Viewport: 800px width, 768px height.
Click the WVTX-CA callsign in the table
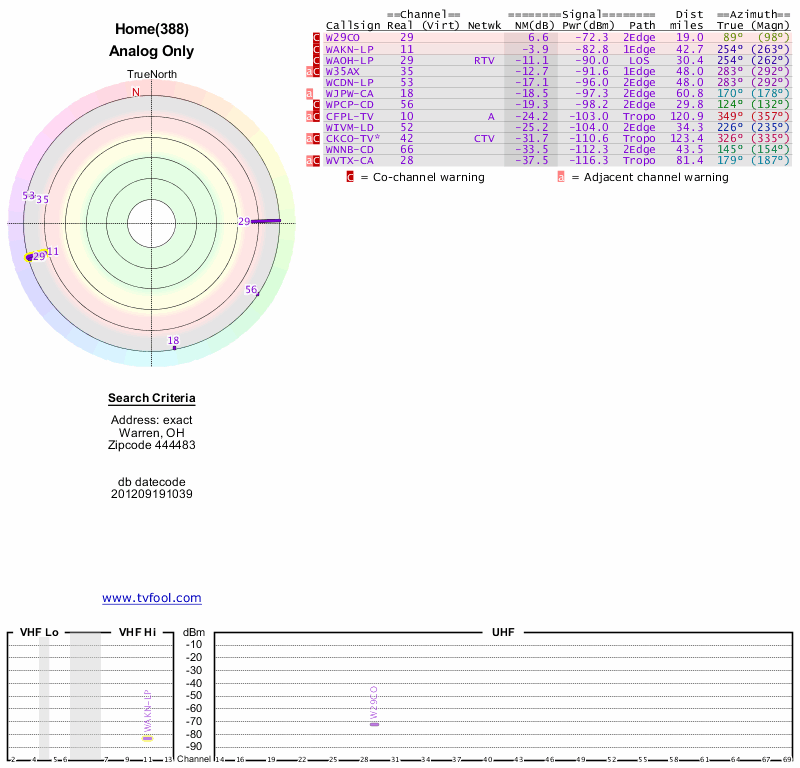click(350, 160)
